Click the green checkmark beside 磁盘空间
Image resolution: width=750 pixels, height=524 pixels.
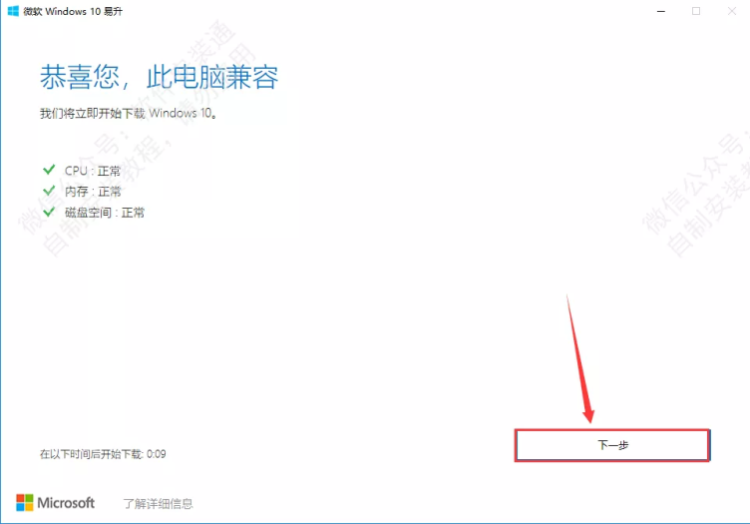[x=49, y=212]
